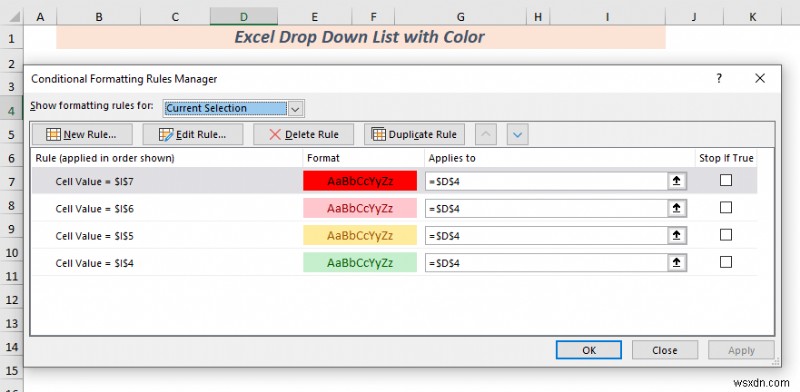
Task: Enable Stop If True for $I$4 rule
Action: [726, 262]
